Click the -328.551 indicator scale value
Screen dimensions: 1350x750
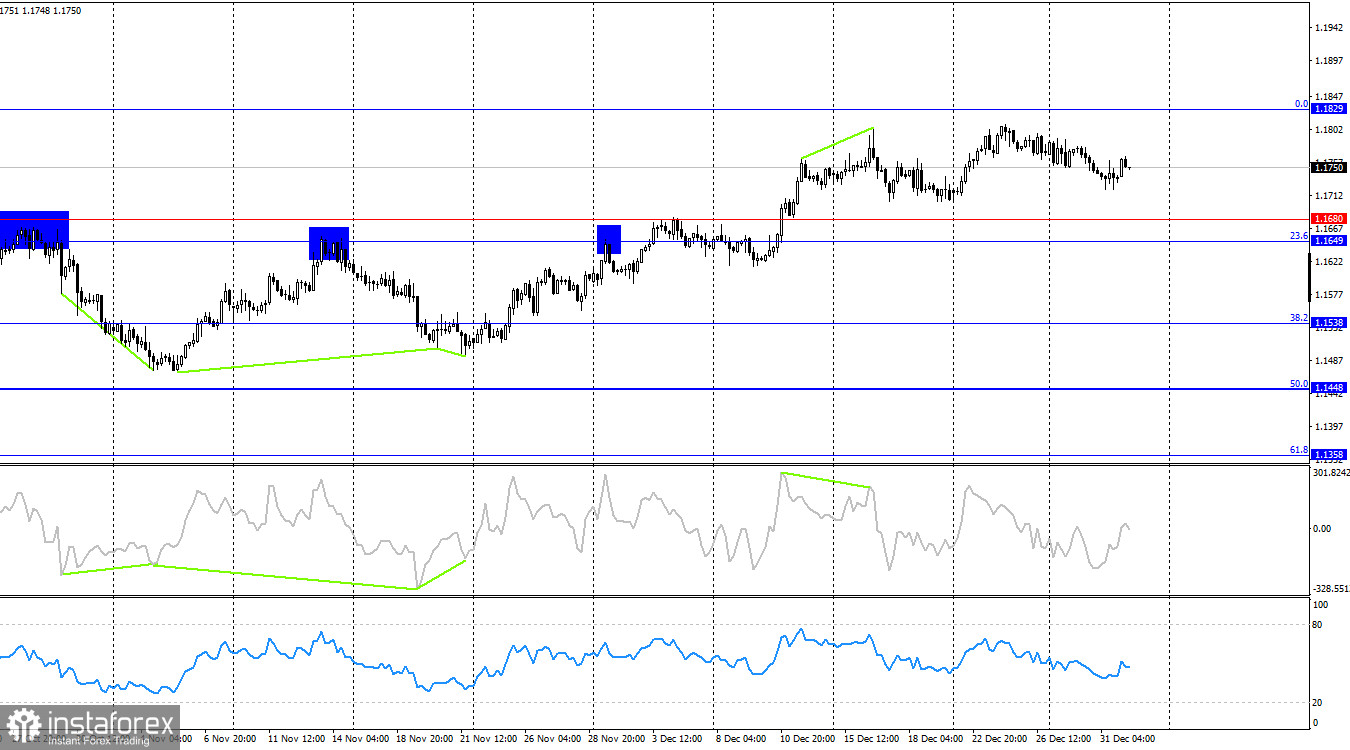coord(1329,589)
